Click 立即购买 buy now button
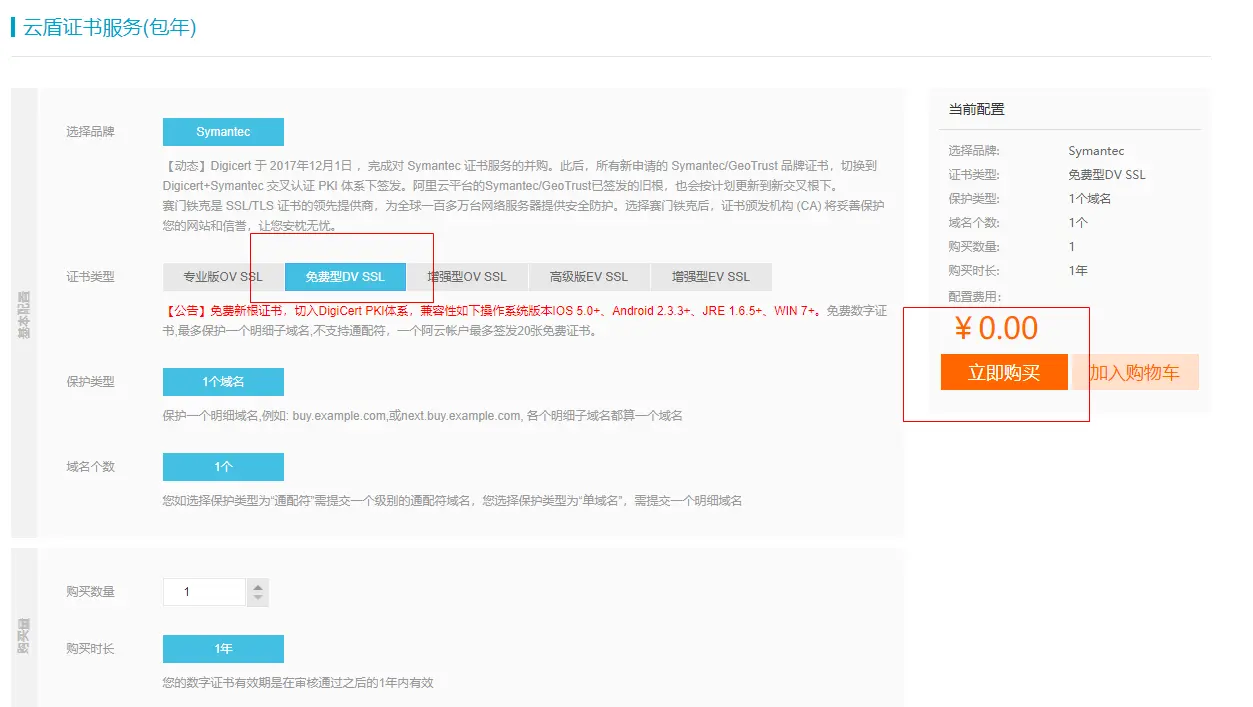Viewport: 1253px width, 707px height. [x=1004, y=373]
